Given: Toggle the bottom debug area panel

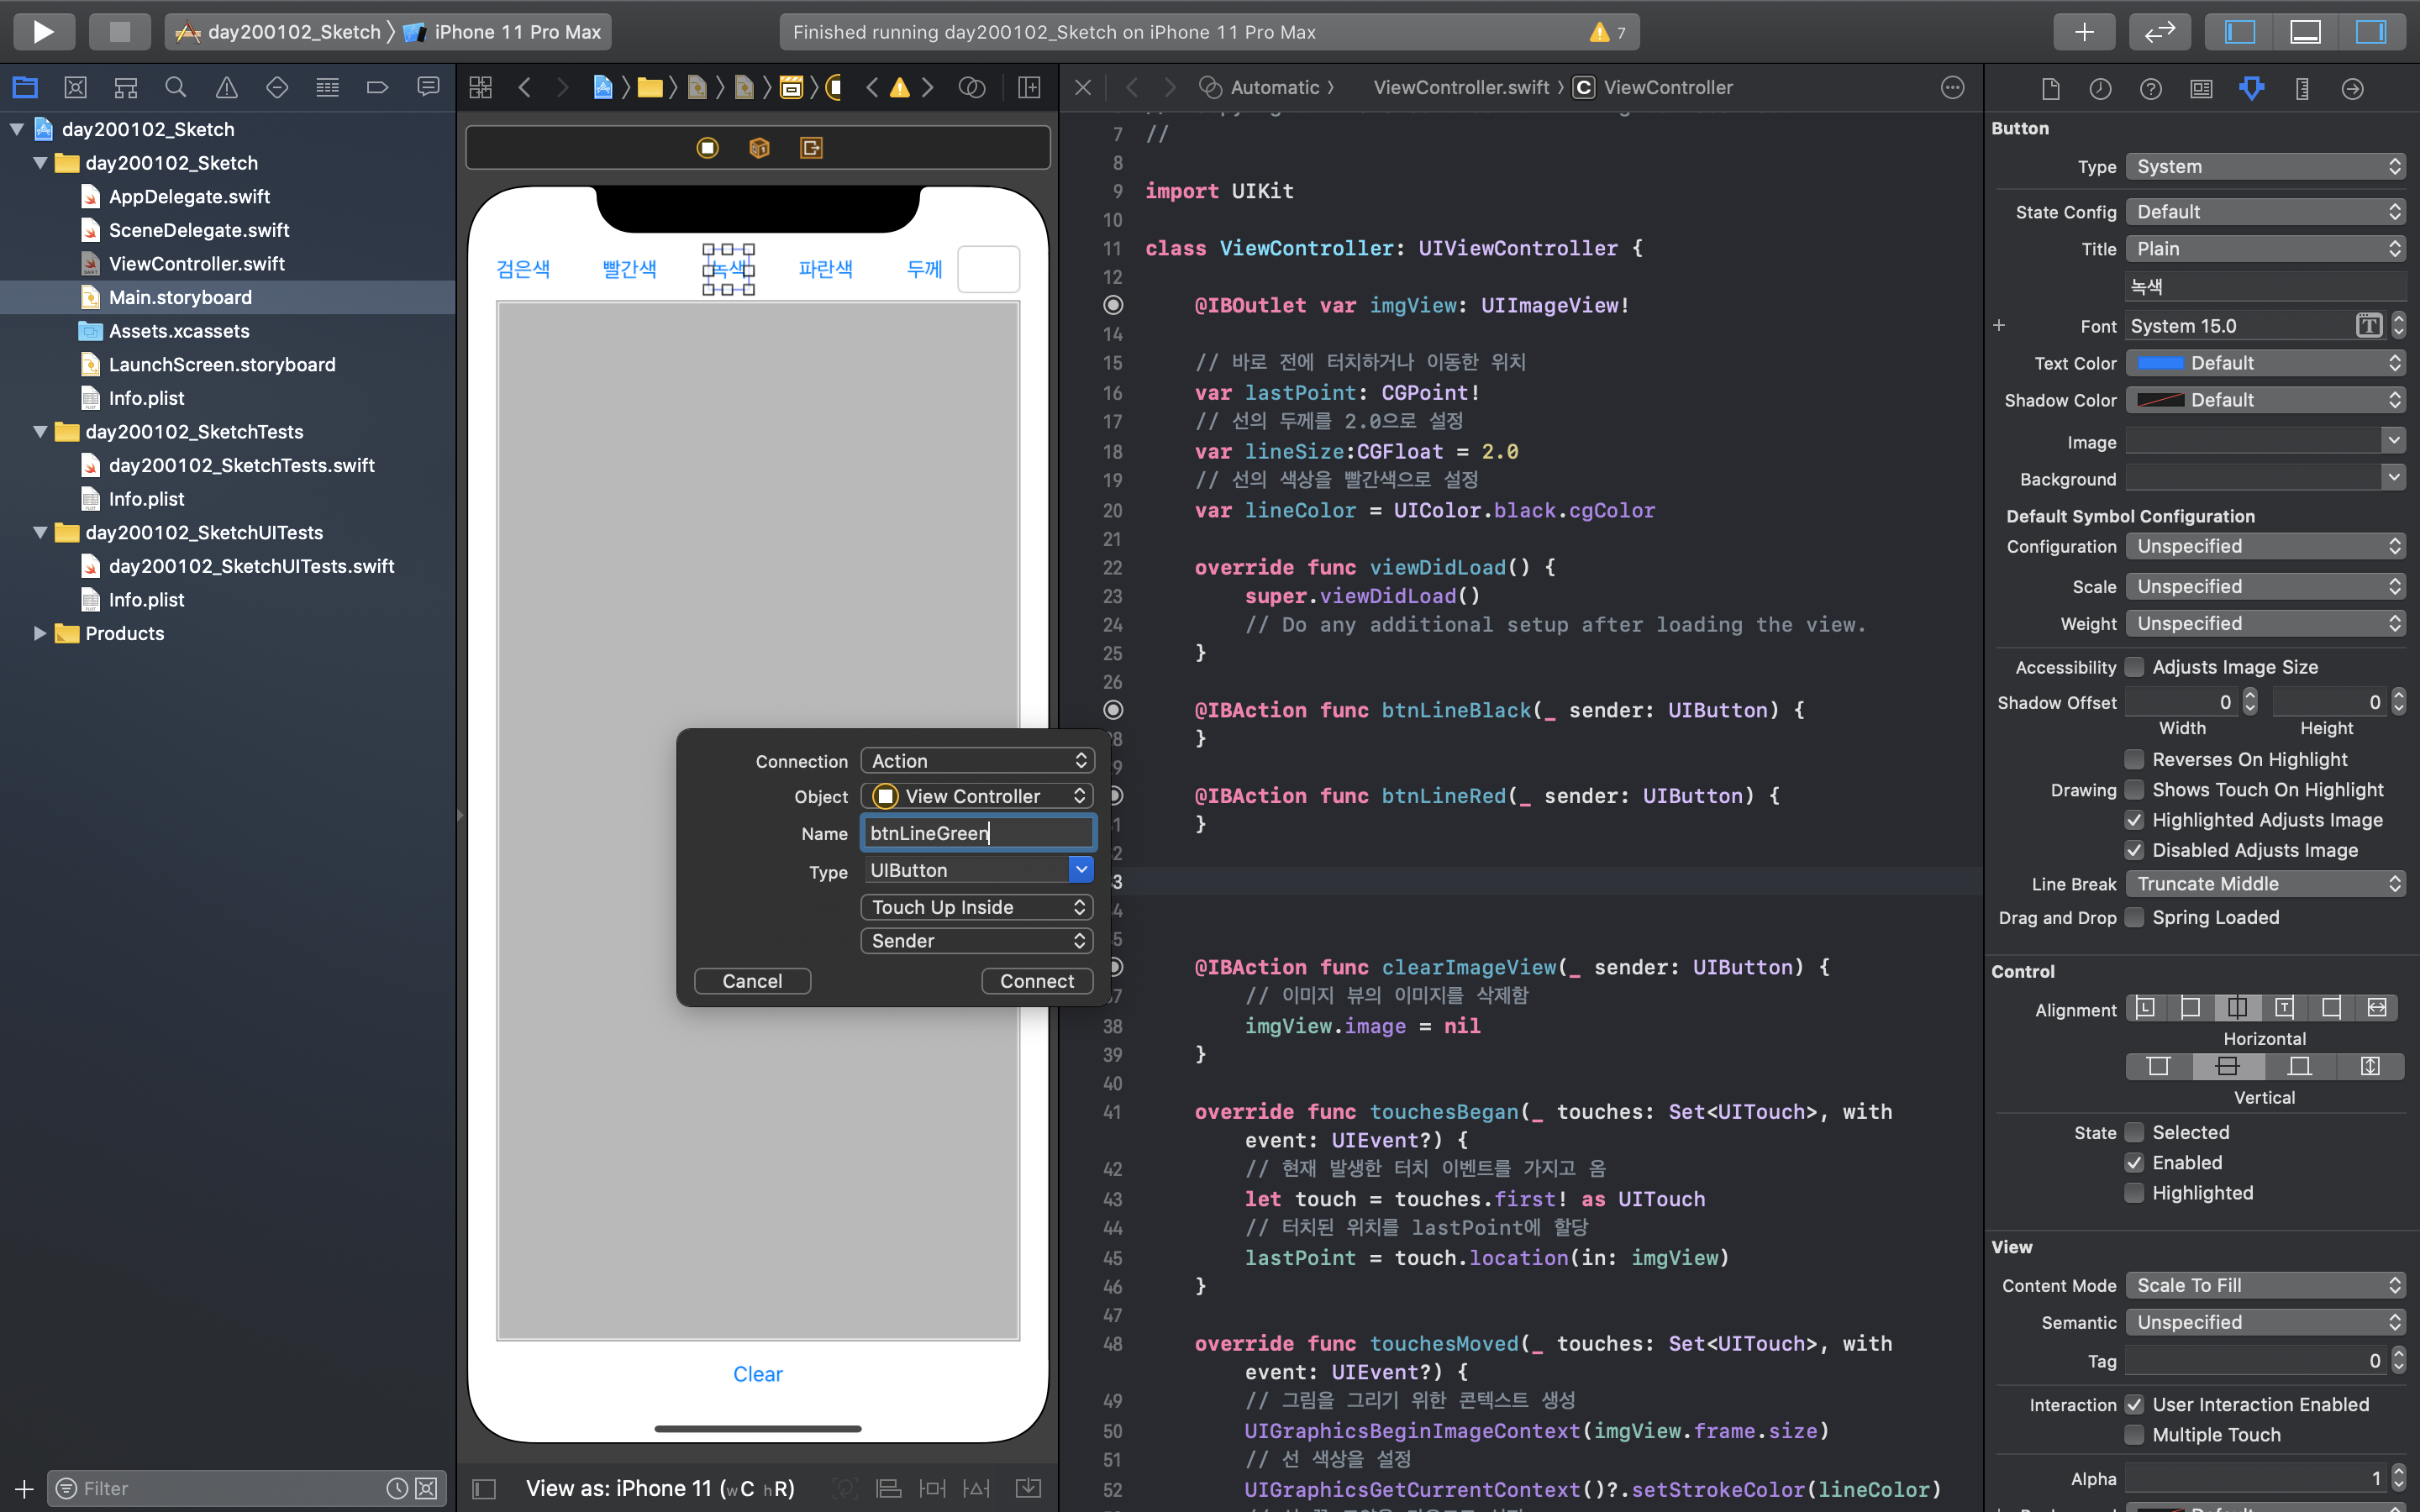Looking at the screenshot, I should [x=2305, y=31].
